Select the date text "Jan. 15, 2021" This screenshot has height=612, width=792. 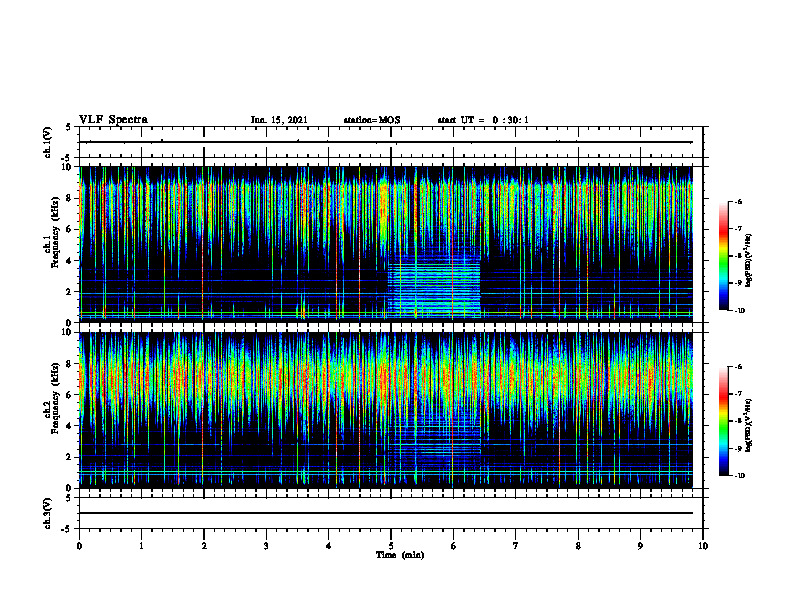tap(279, 120)
